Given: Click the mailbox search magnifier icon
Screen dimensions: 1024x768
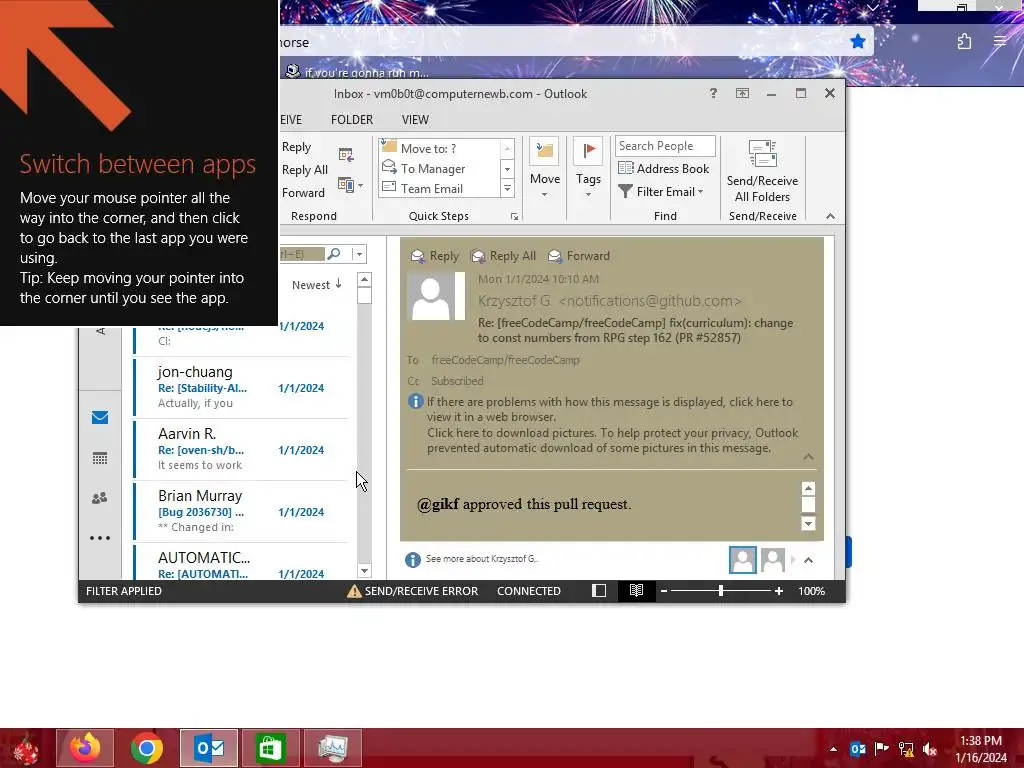Looking at the screenshot, I should [x=334, y=254].
